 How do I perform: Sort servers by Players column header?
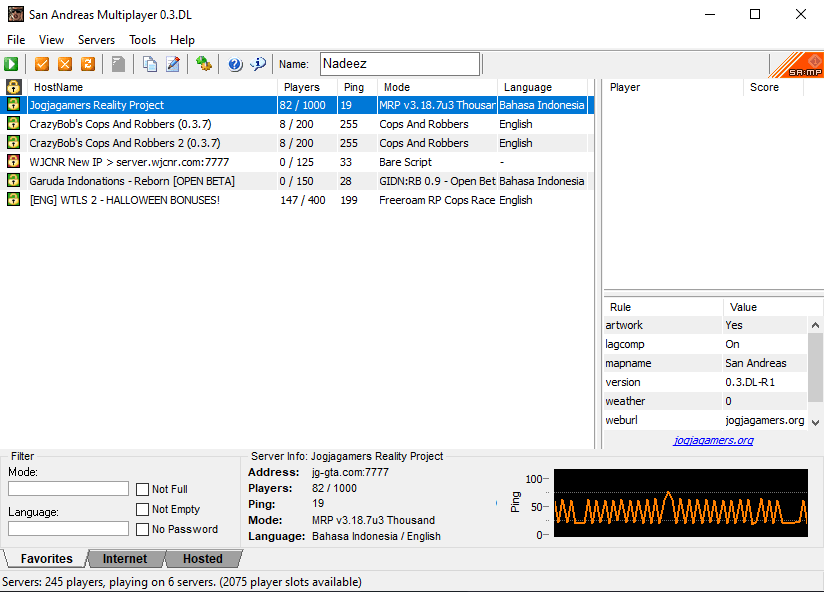(307, 87)
